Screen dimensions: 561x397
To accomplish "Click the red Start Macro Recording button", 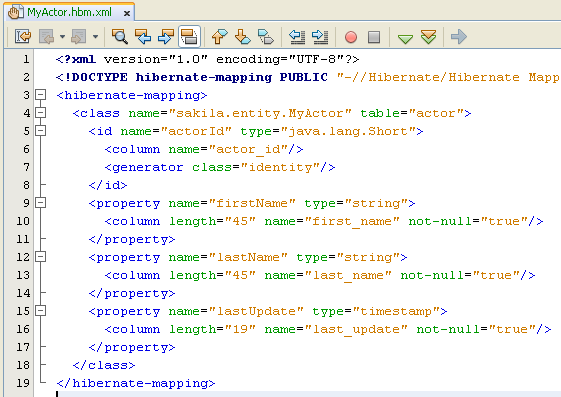I will point(351,37).
